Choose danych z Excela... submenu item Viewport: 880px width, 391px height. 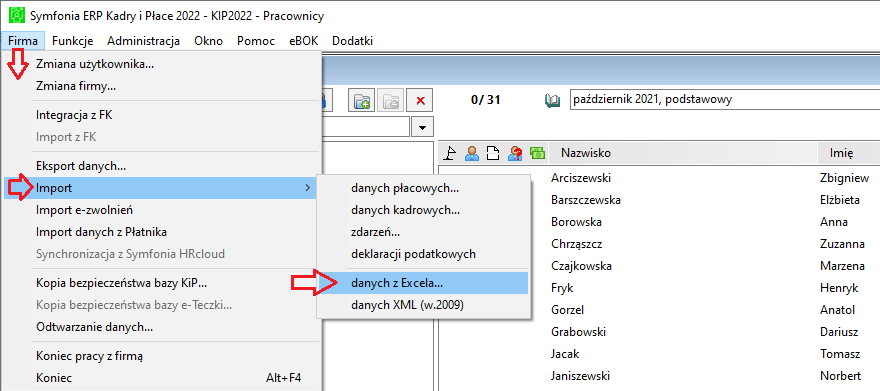pyautogui.click(x=424, y=283)
